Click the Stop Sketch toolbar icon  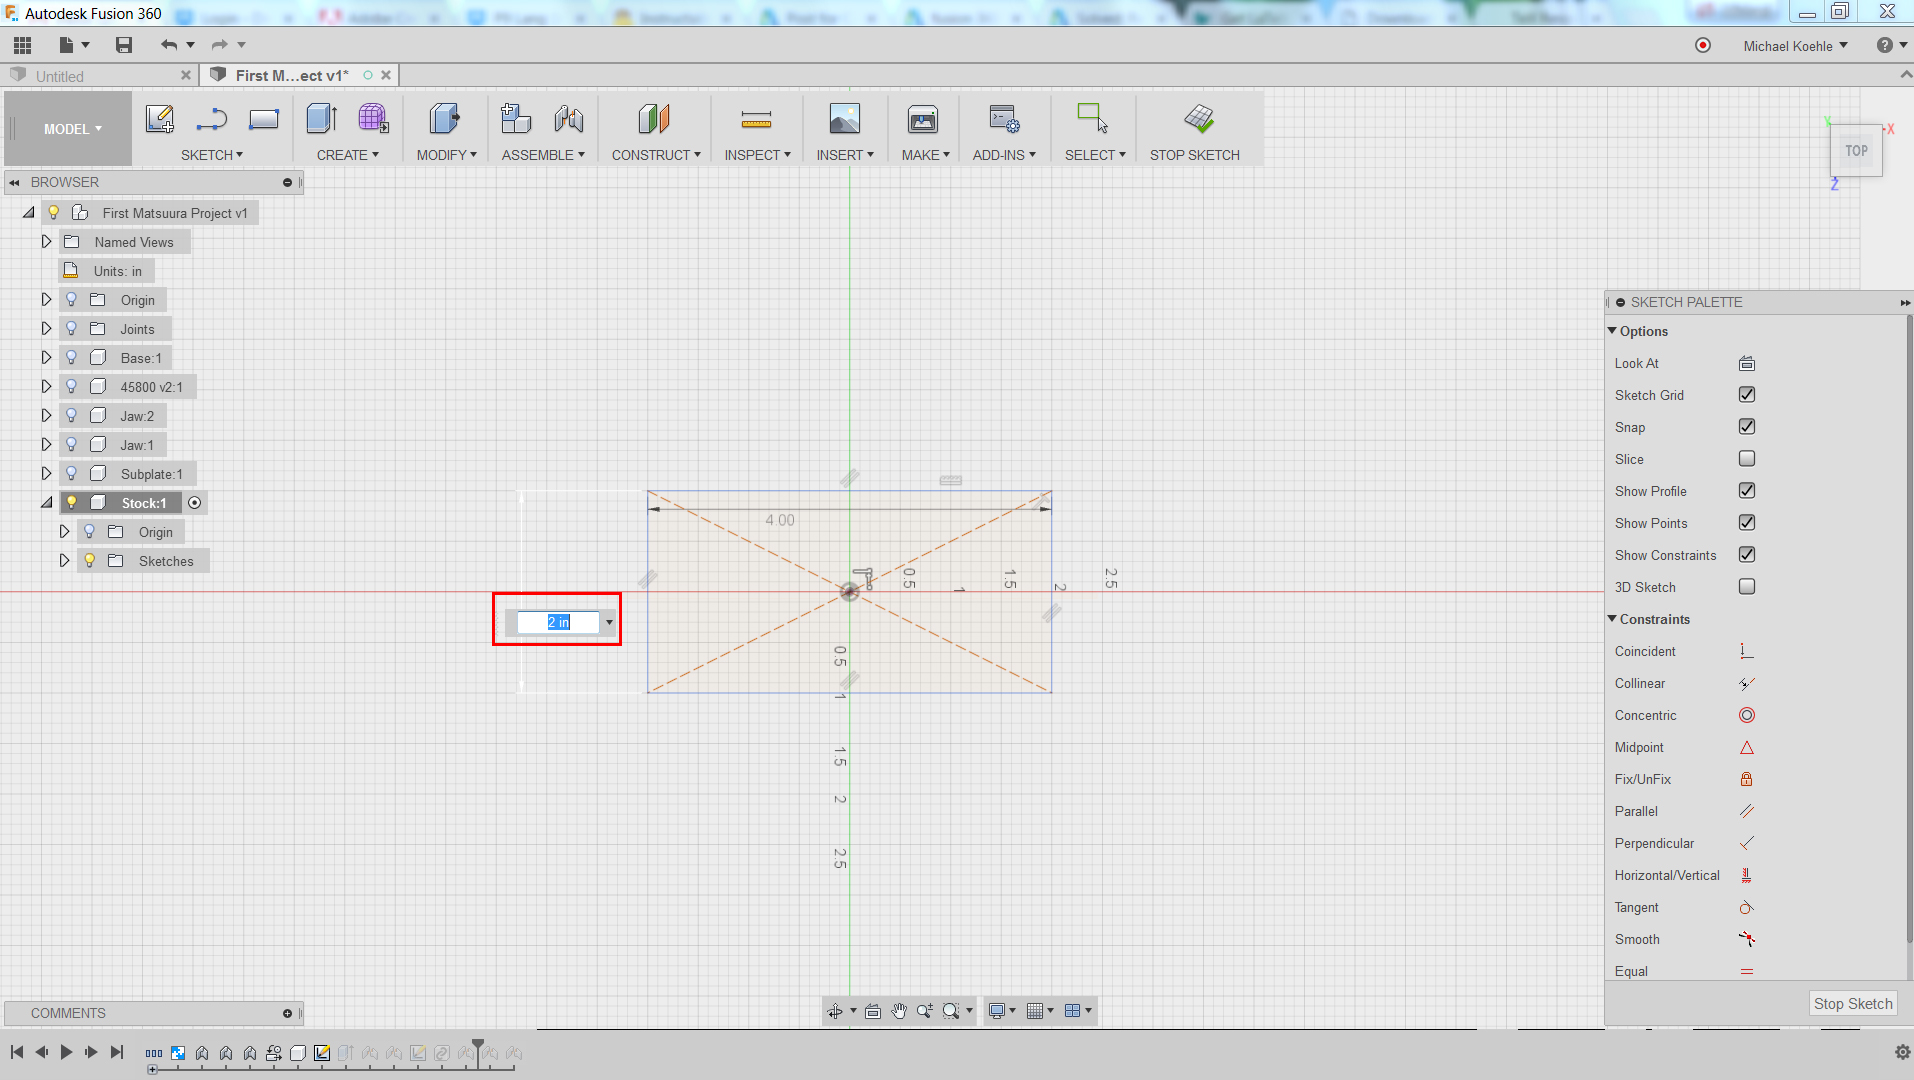pyautogui.click(x=1199, y=119)
